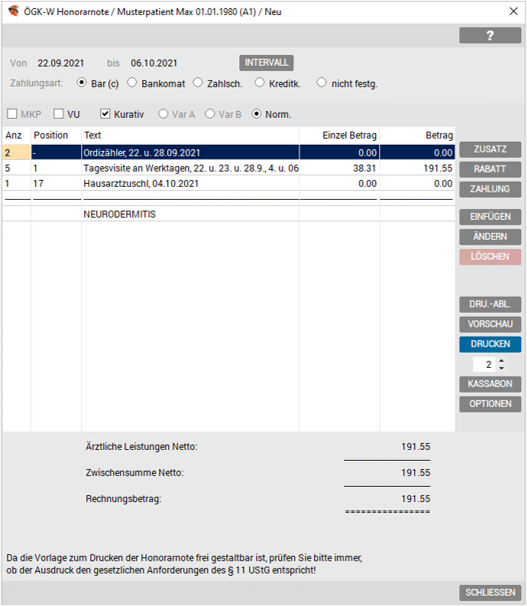Image resolution: width=527 pixels, height=606 pixels.
Task: Enable the VU checkbox
Action: [59, 114]
